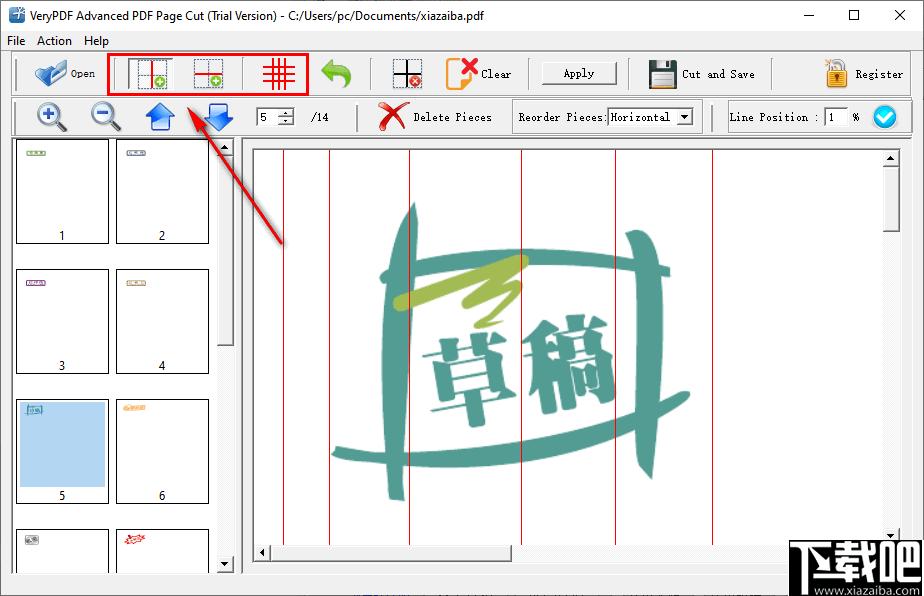Click the Apply button
924x596 pixels.
(x=579, y=74)
